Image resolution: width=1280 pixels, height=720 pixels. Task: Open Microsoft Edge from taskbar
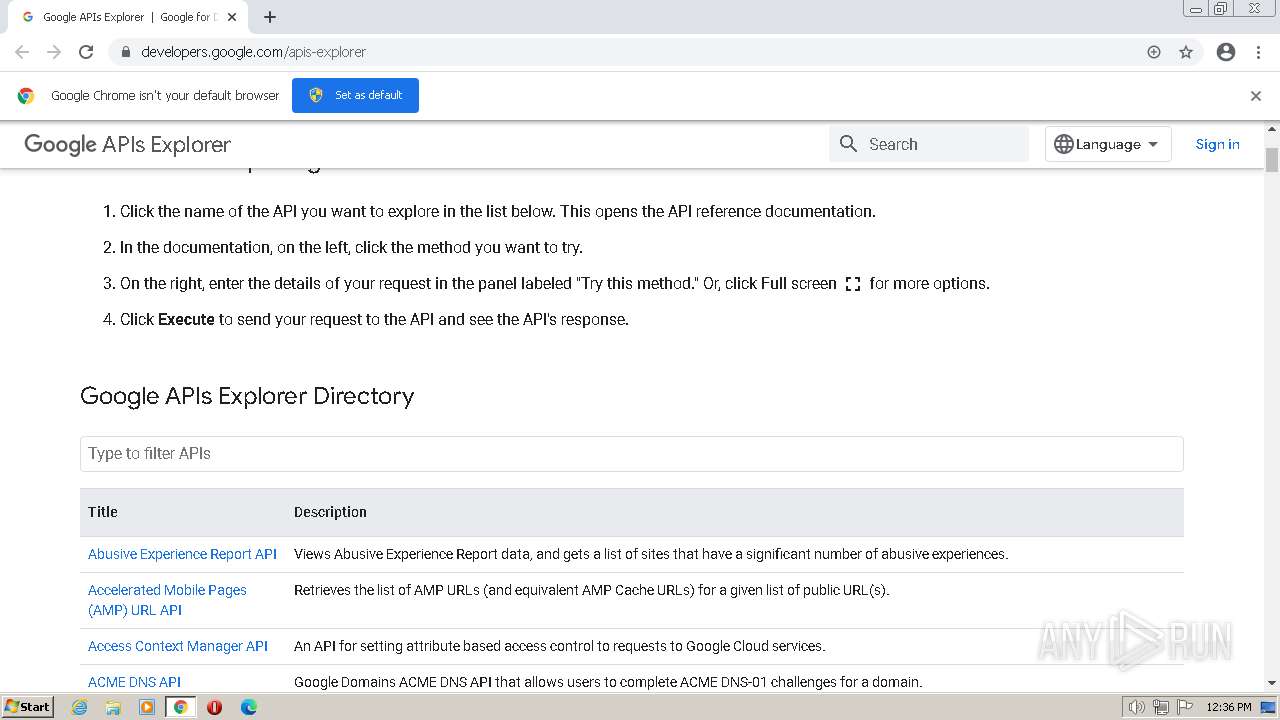pyautogui.click(x=248, y=707)
